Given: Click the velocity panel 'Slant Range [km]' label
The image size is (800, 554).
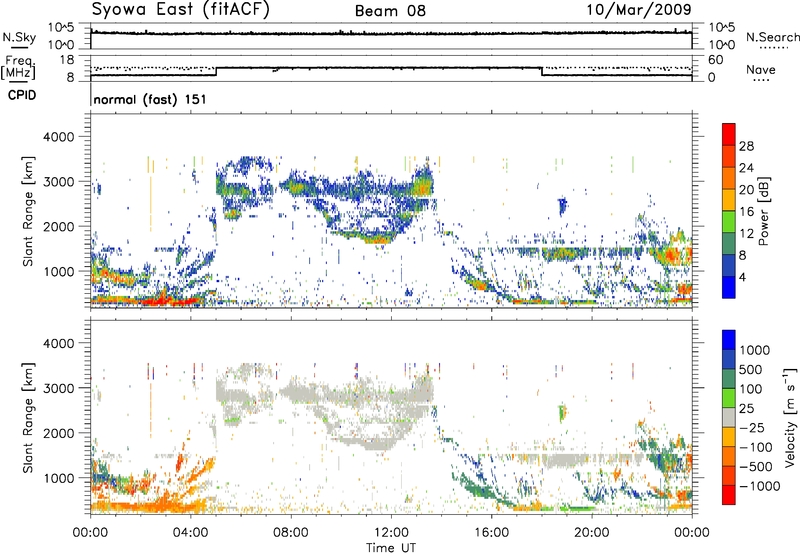Looking at the screenshot, I should [x=28, y=417].
